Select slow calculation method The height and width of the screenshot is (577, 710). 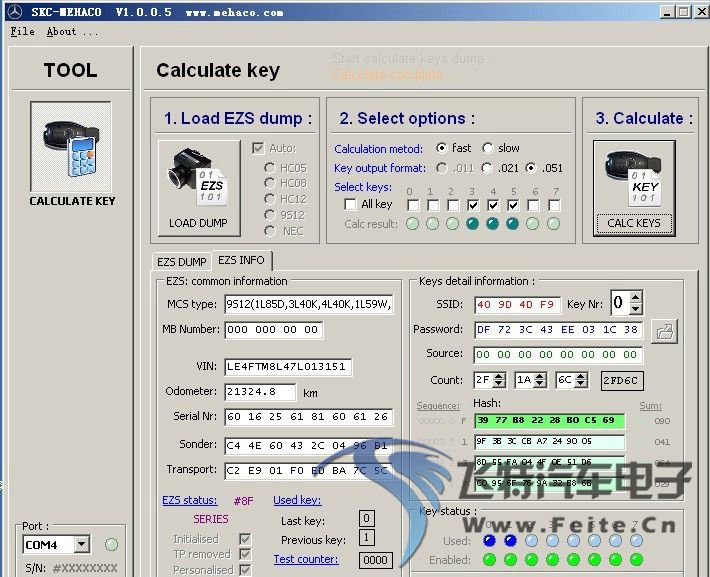coord(488,148)
